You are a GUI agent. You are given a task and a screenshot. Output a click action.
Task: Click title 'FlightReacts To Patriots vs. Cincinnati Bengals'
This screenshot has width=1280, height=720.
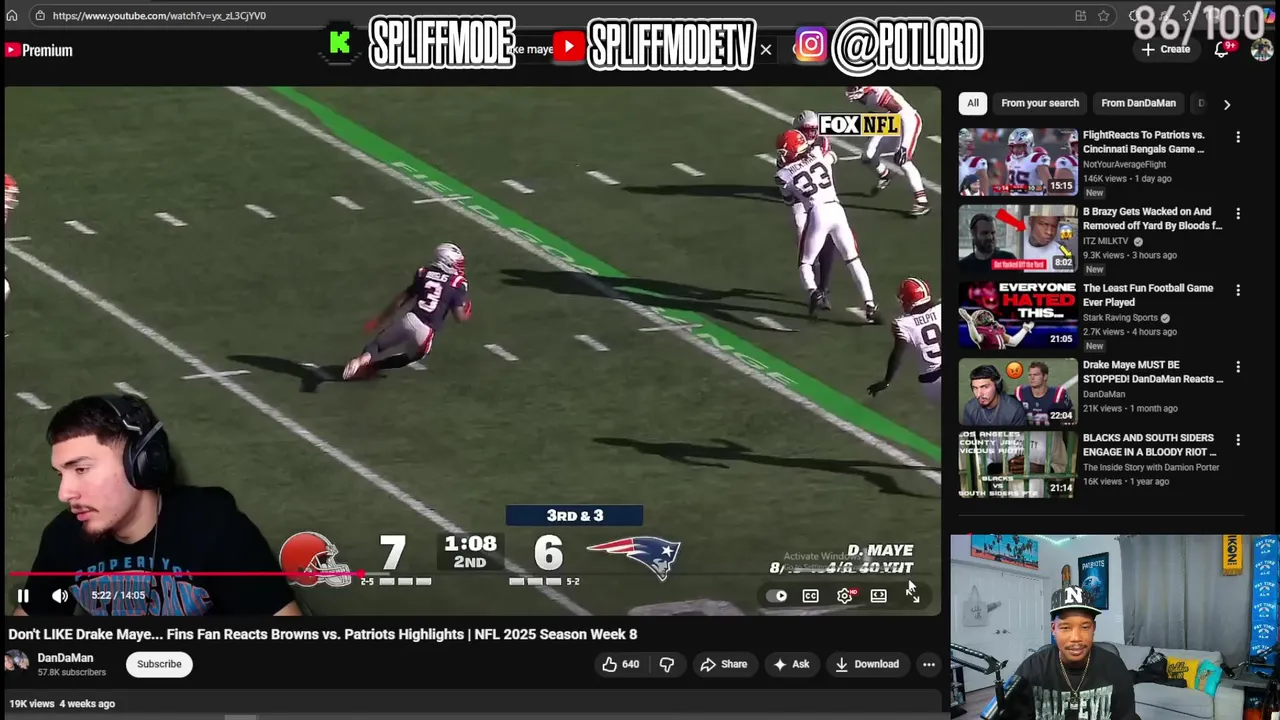tap(1144, 142)
